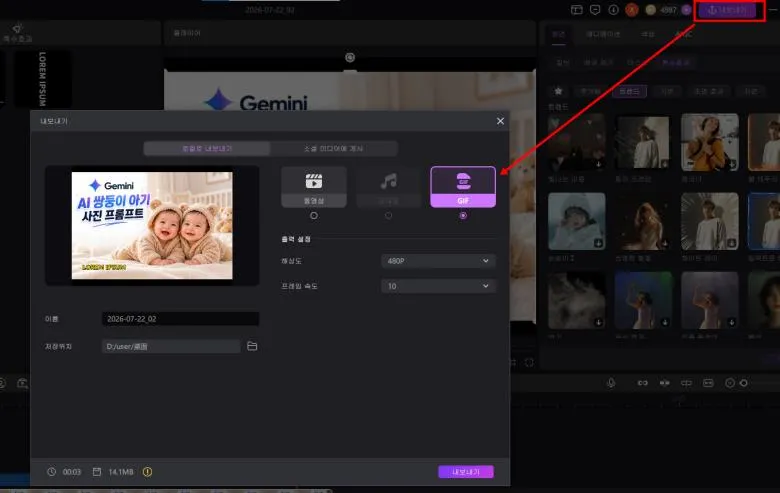Switch to the social media posting tab

[333, 148]
